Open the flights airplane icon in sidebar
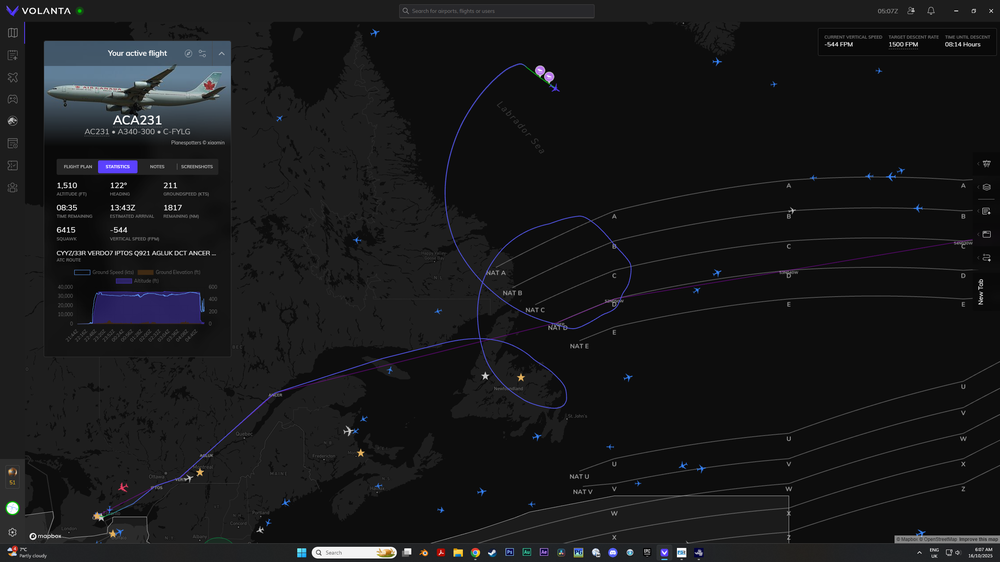1000x562 pixels. coord(12,77)
